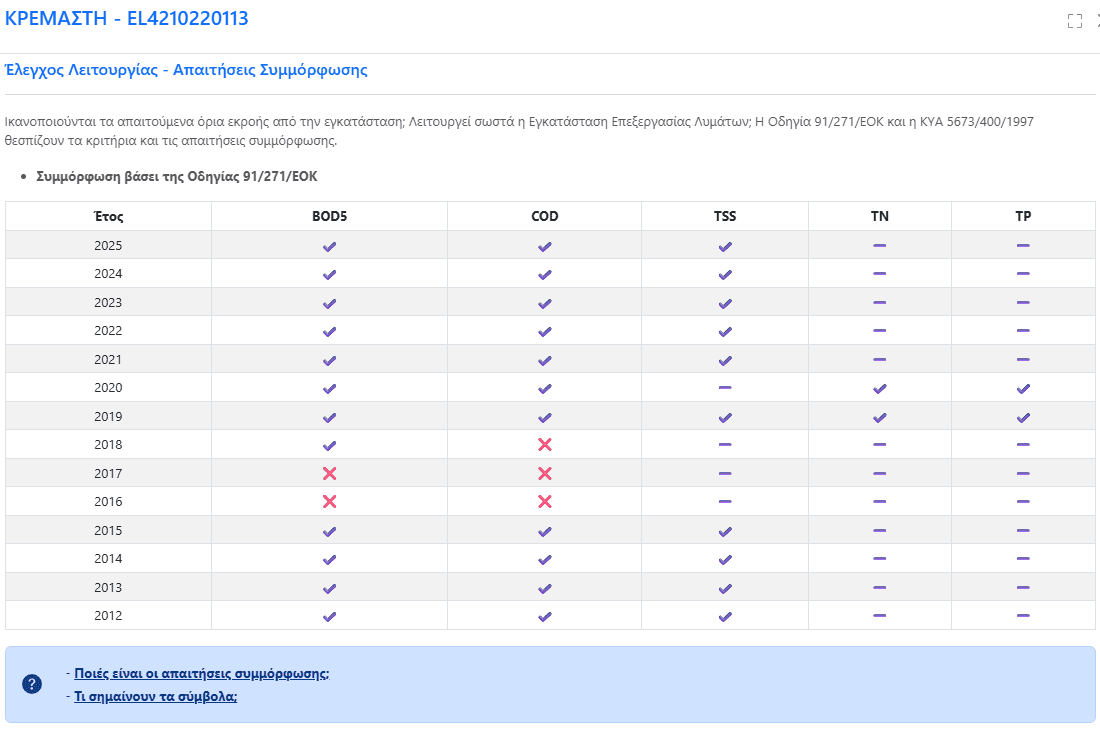This screenshot has height=736, width=1100.
Task: Click the red X for BOD5 in 2016
Action: click(x=329, y=502)
